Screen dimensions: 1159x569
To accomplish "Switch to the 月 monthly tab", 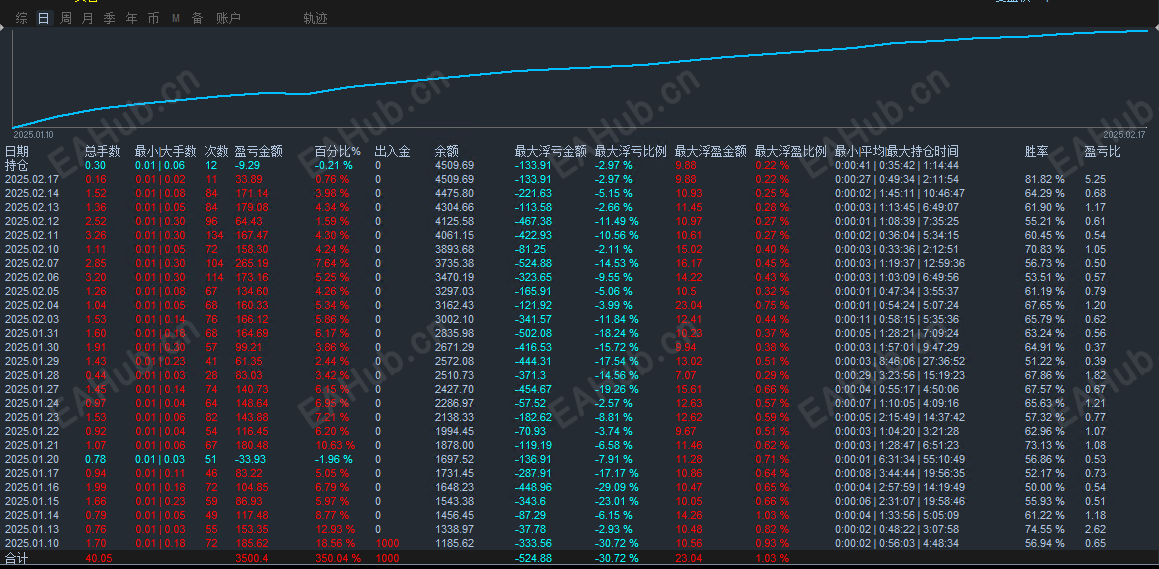I will pyautogui.click(x=87, y=18).
